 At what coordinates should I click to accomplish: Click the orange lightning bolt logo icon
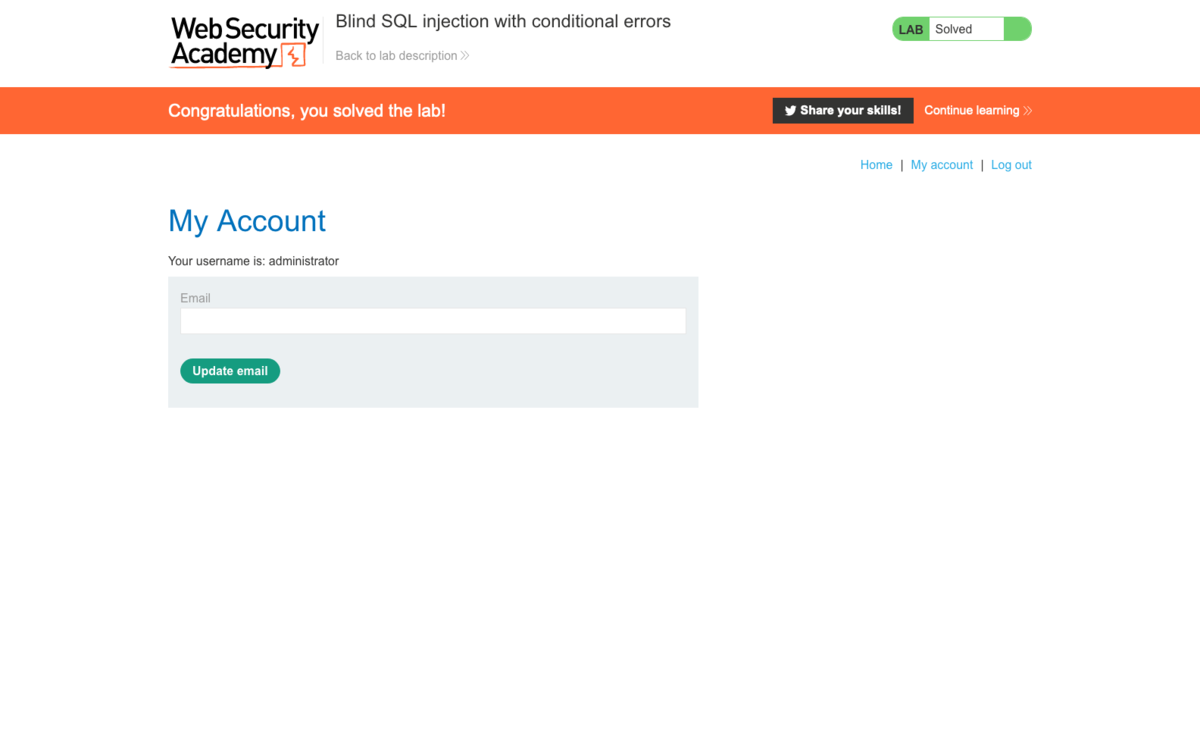(x=294, y=55)
